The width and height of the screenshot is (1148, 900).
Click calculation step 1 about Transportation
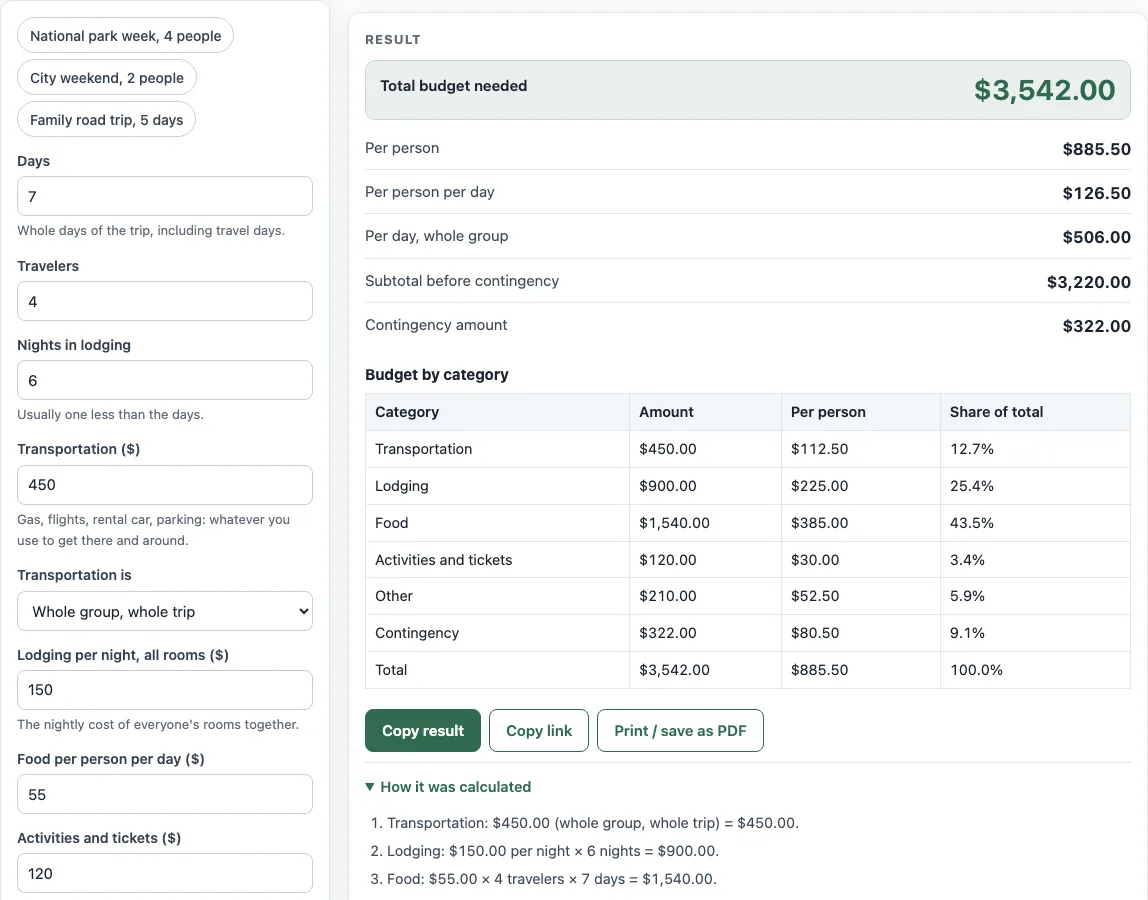pyautogui.click(x=592, y=823)
